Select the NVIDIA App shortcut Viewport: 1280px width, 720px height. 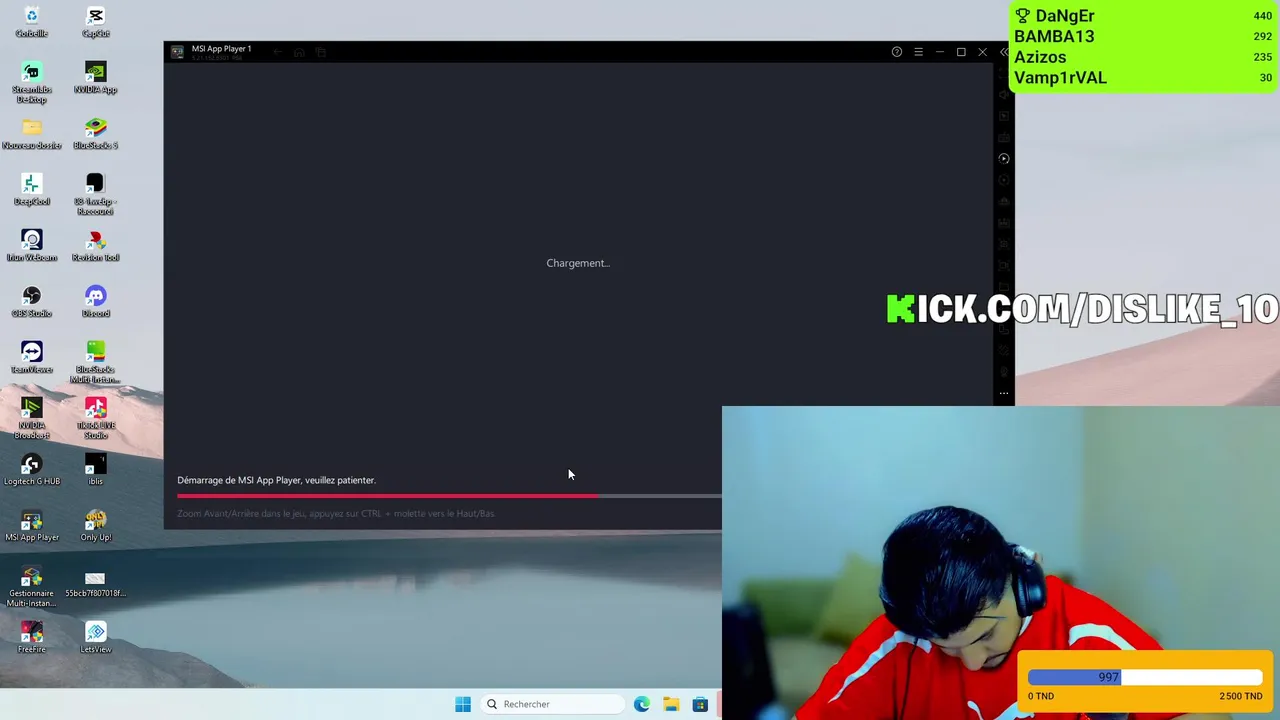tap(95, 78)
